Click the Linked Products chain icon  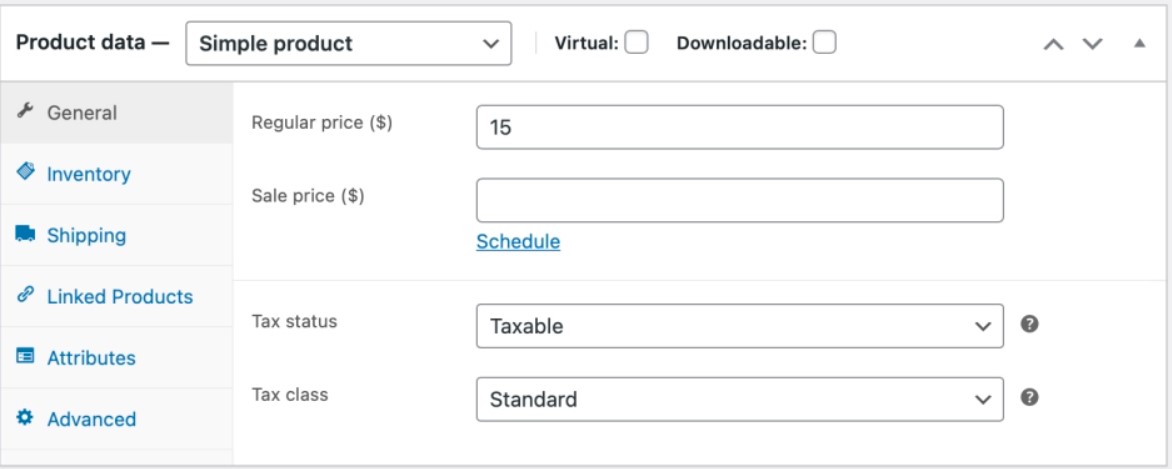pyautogui.click(x=25, y=296)
